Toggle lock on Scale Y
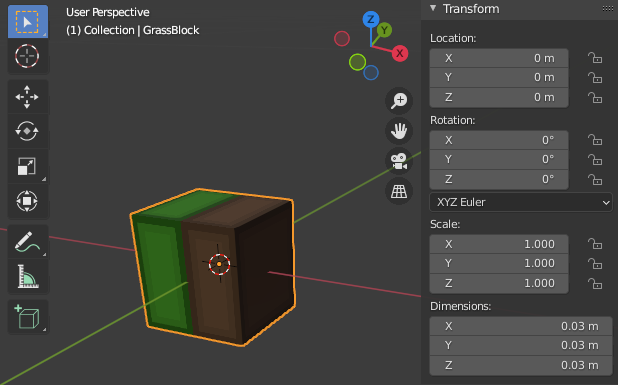This screenshot has height=385, width=618. point(595,263)
